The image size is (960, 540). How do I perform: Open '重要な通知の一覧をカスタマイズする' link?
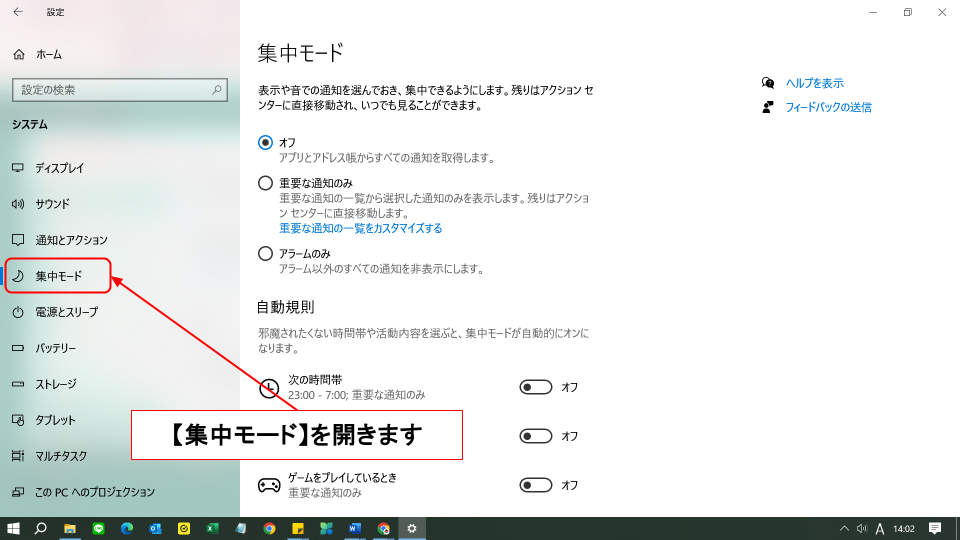click(x=360, y=228)
